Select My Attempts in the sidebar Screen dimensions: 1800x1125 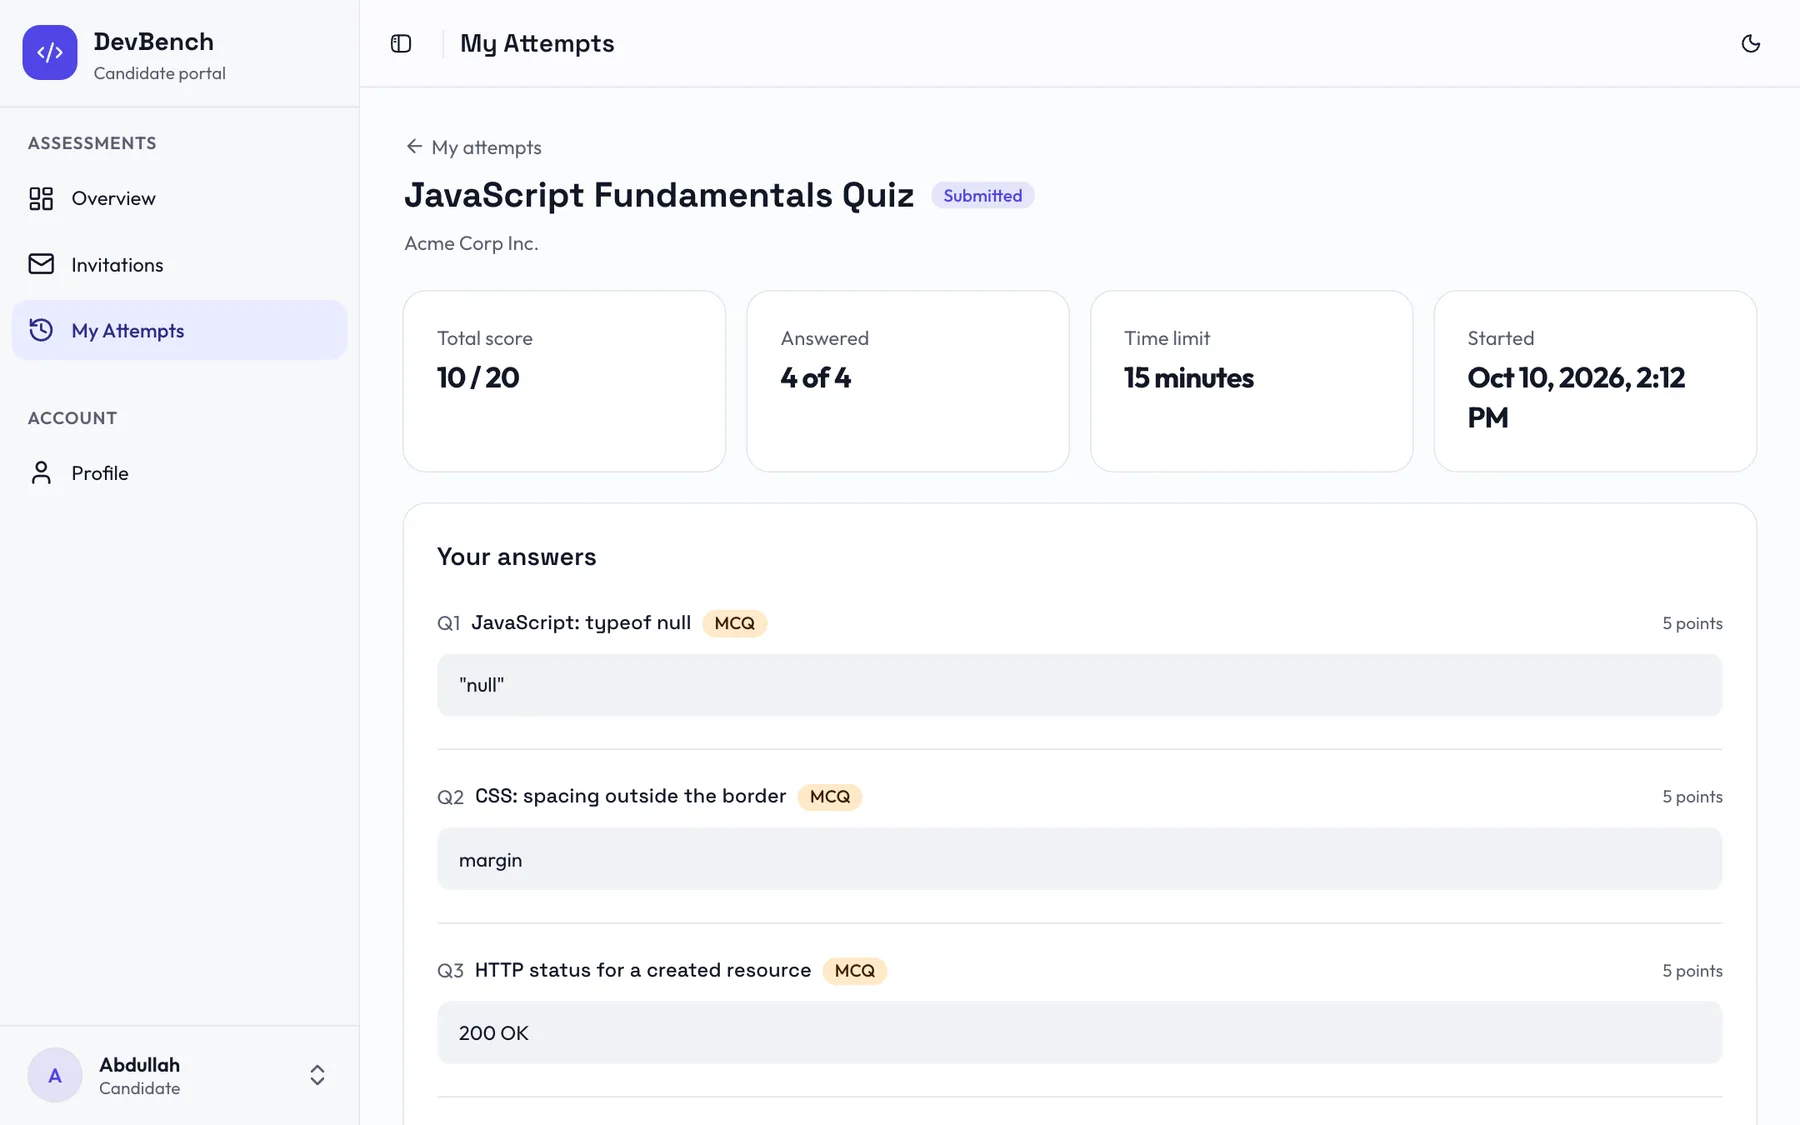pos(180,330)
